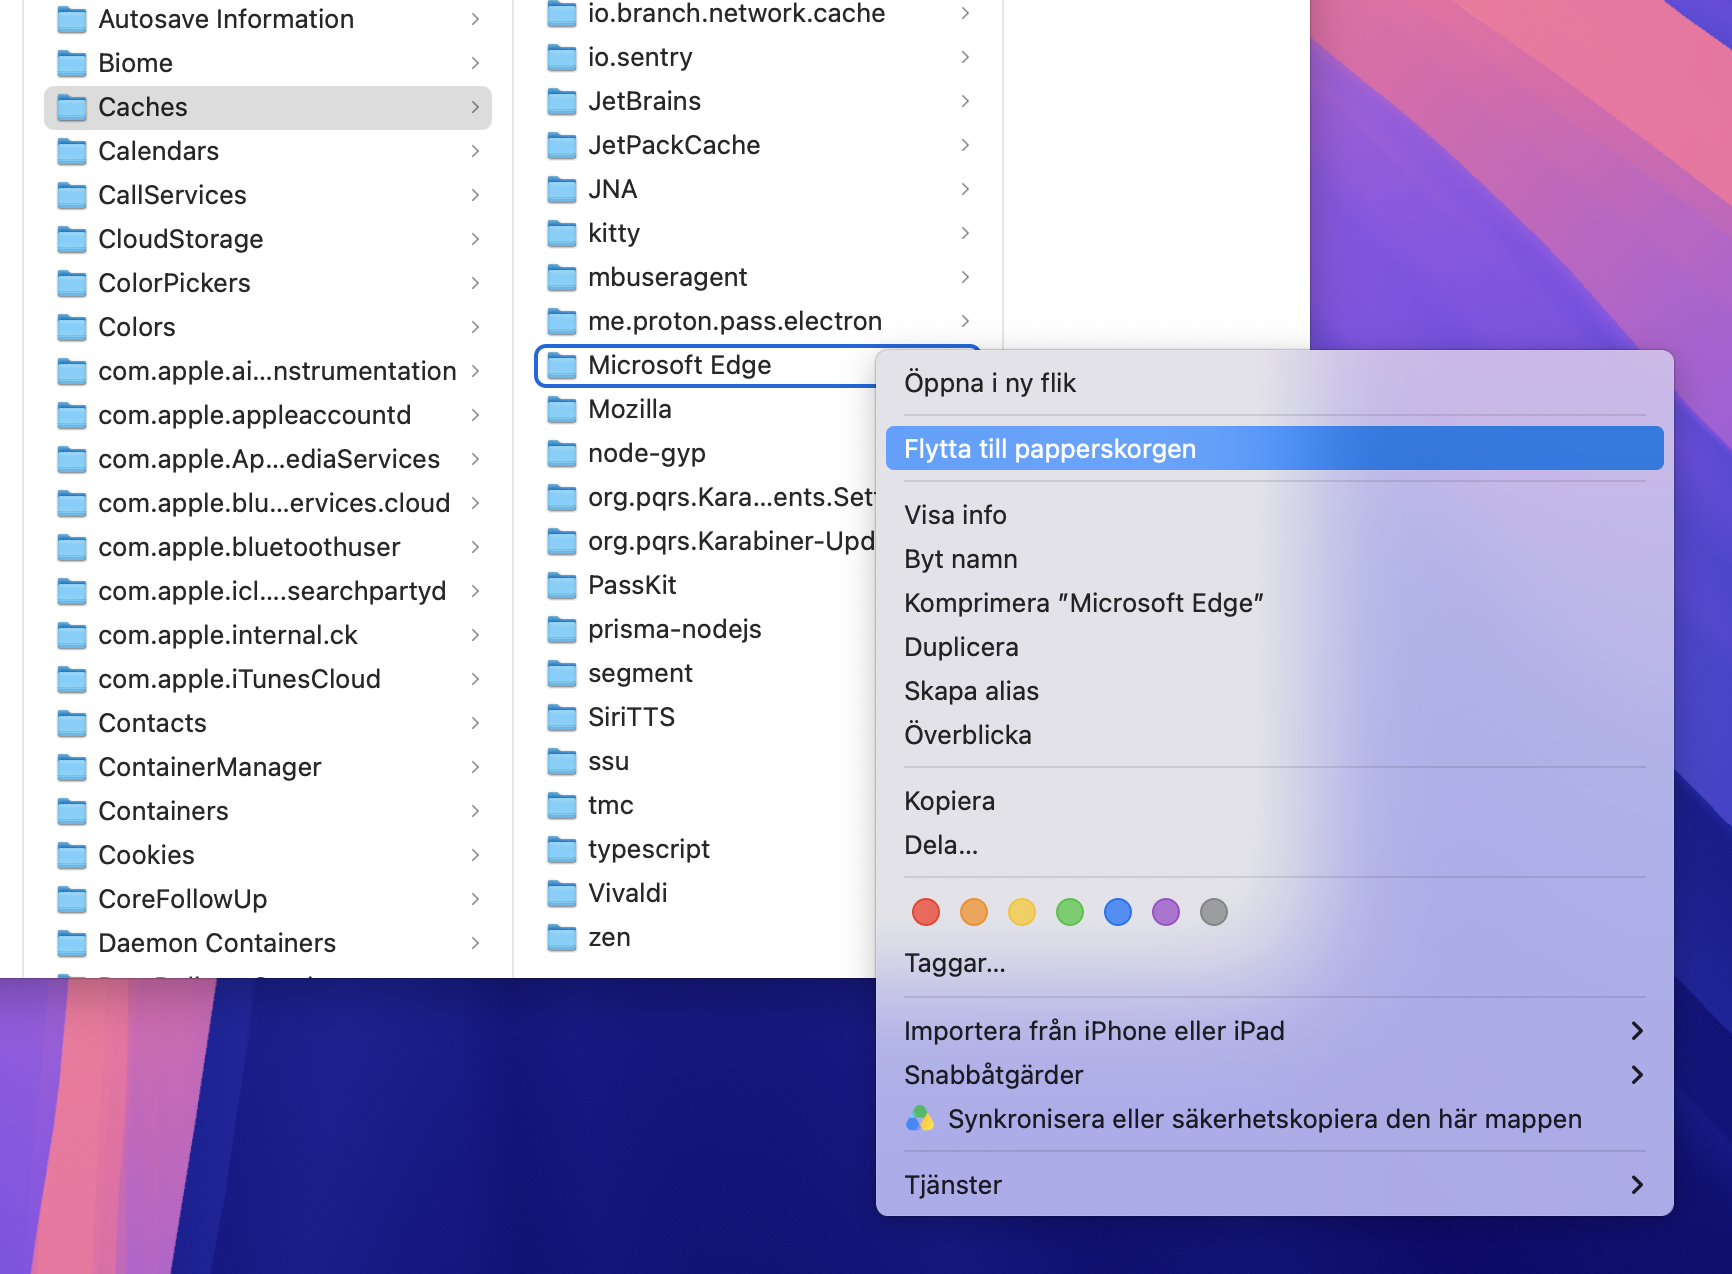Open Taggar... menu entry
The height and width of the screenshot is (1274, 1732).
click(1275, 963)
